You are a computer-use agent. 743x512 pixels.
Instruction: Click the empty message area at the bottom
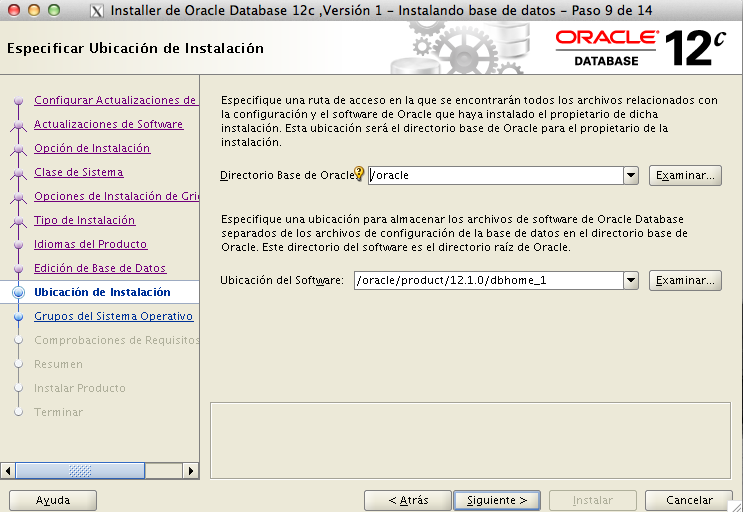[x=471, y=440]
